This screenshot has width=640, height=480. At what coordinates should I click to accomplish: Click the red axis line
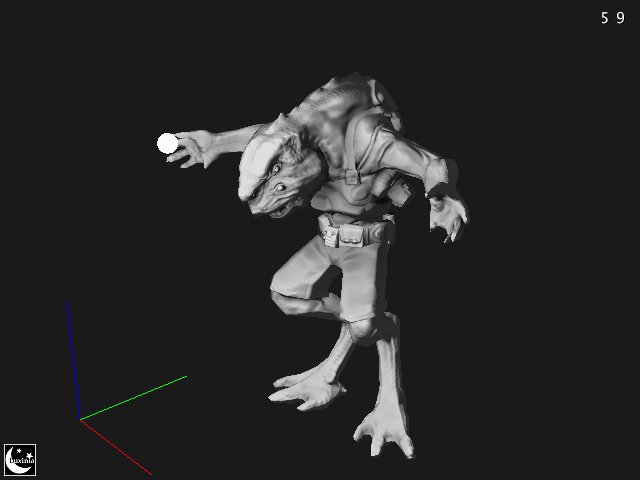coord(116,447)
